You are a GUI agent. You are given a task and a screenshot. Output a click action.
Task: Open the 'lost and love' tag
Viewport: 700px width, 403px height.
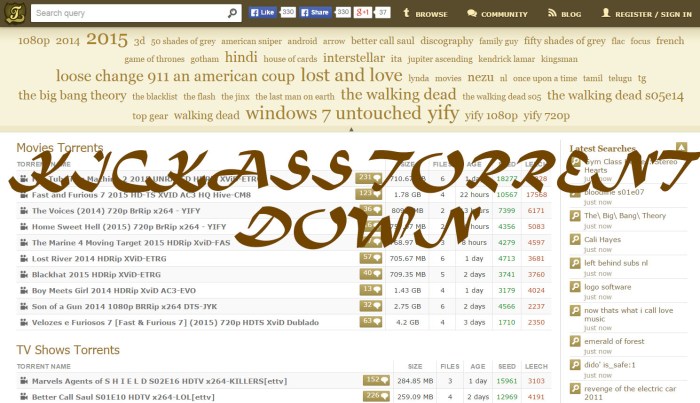tap(351, 75)
